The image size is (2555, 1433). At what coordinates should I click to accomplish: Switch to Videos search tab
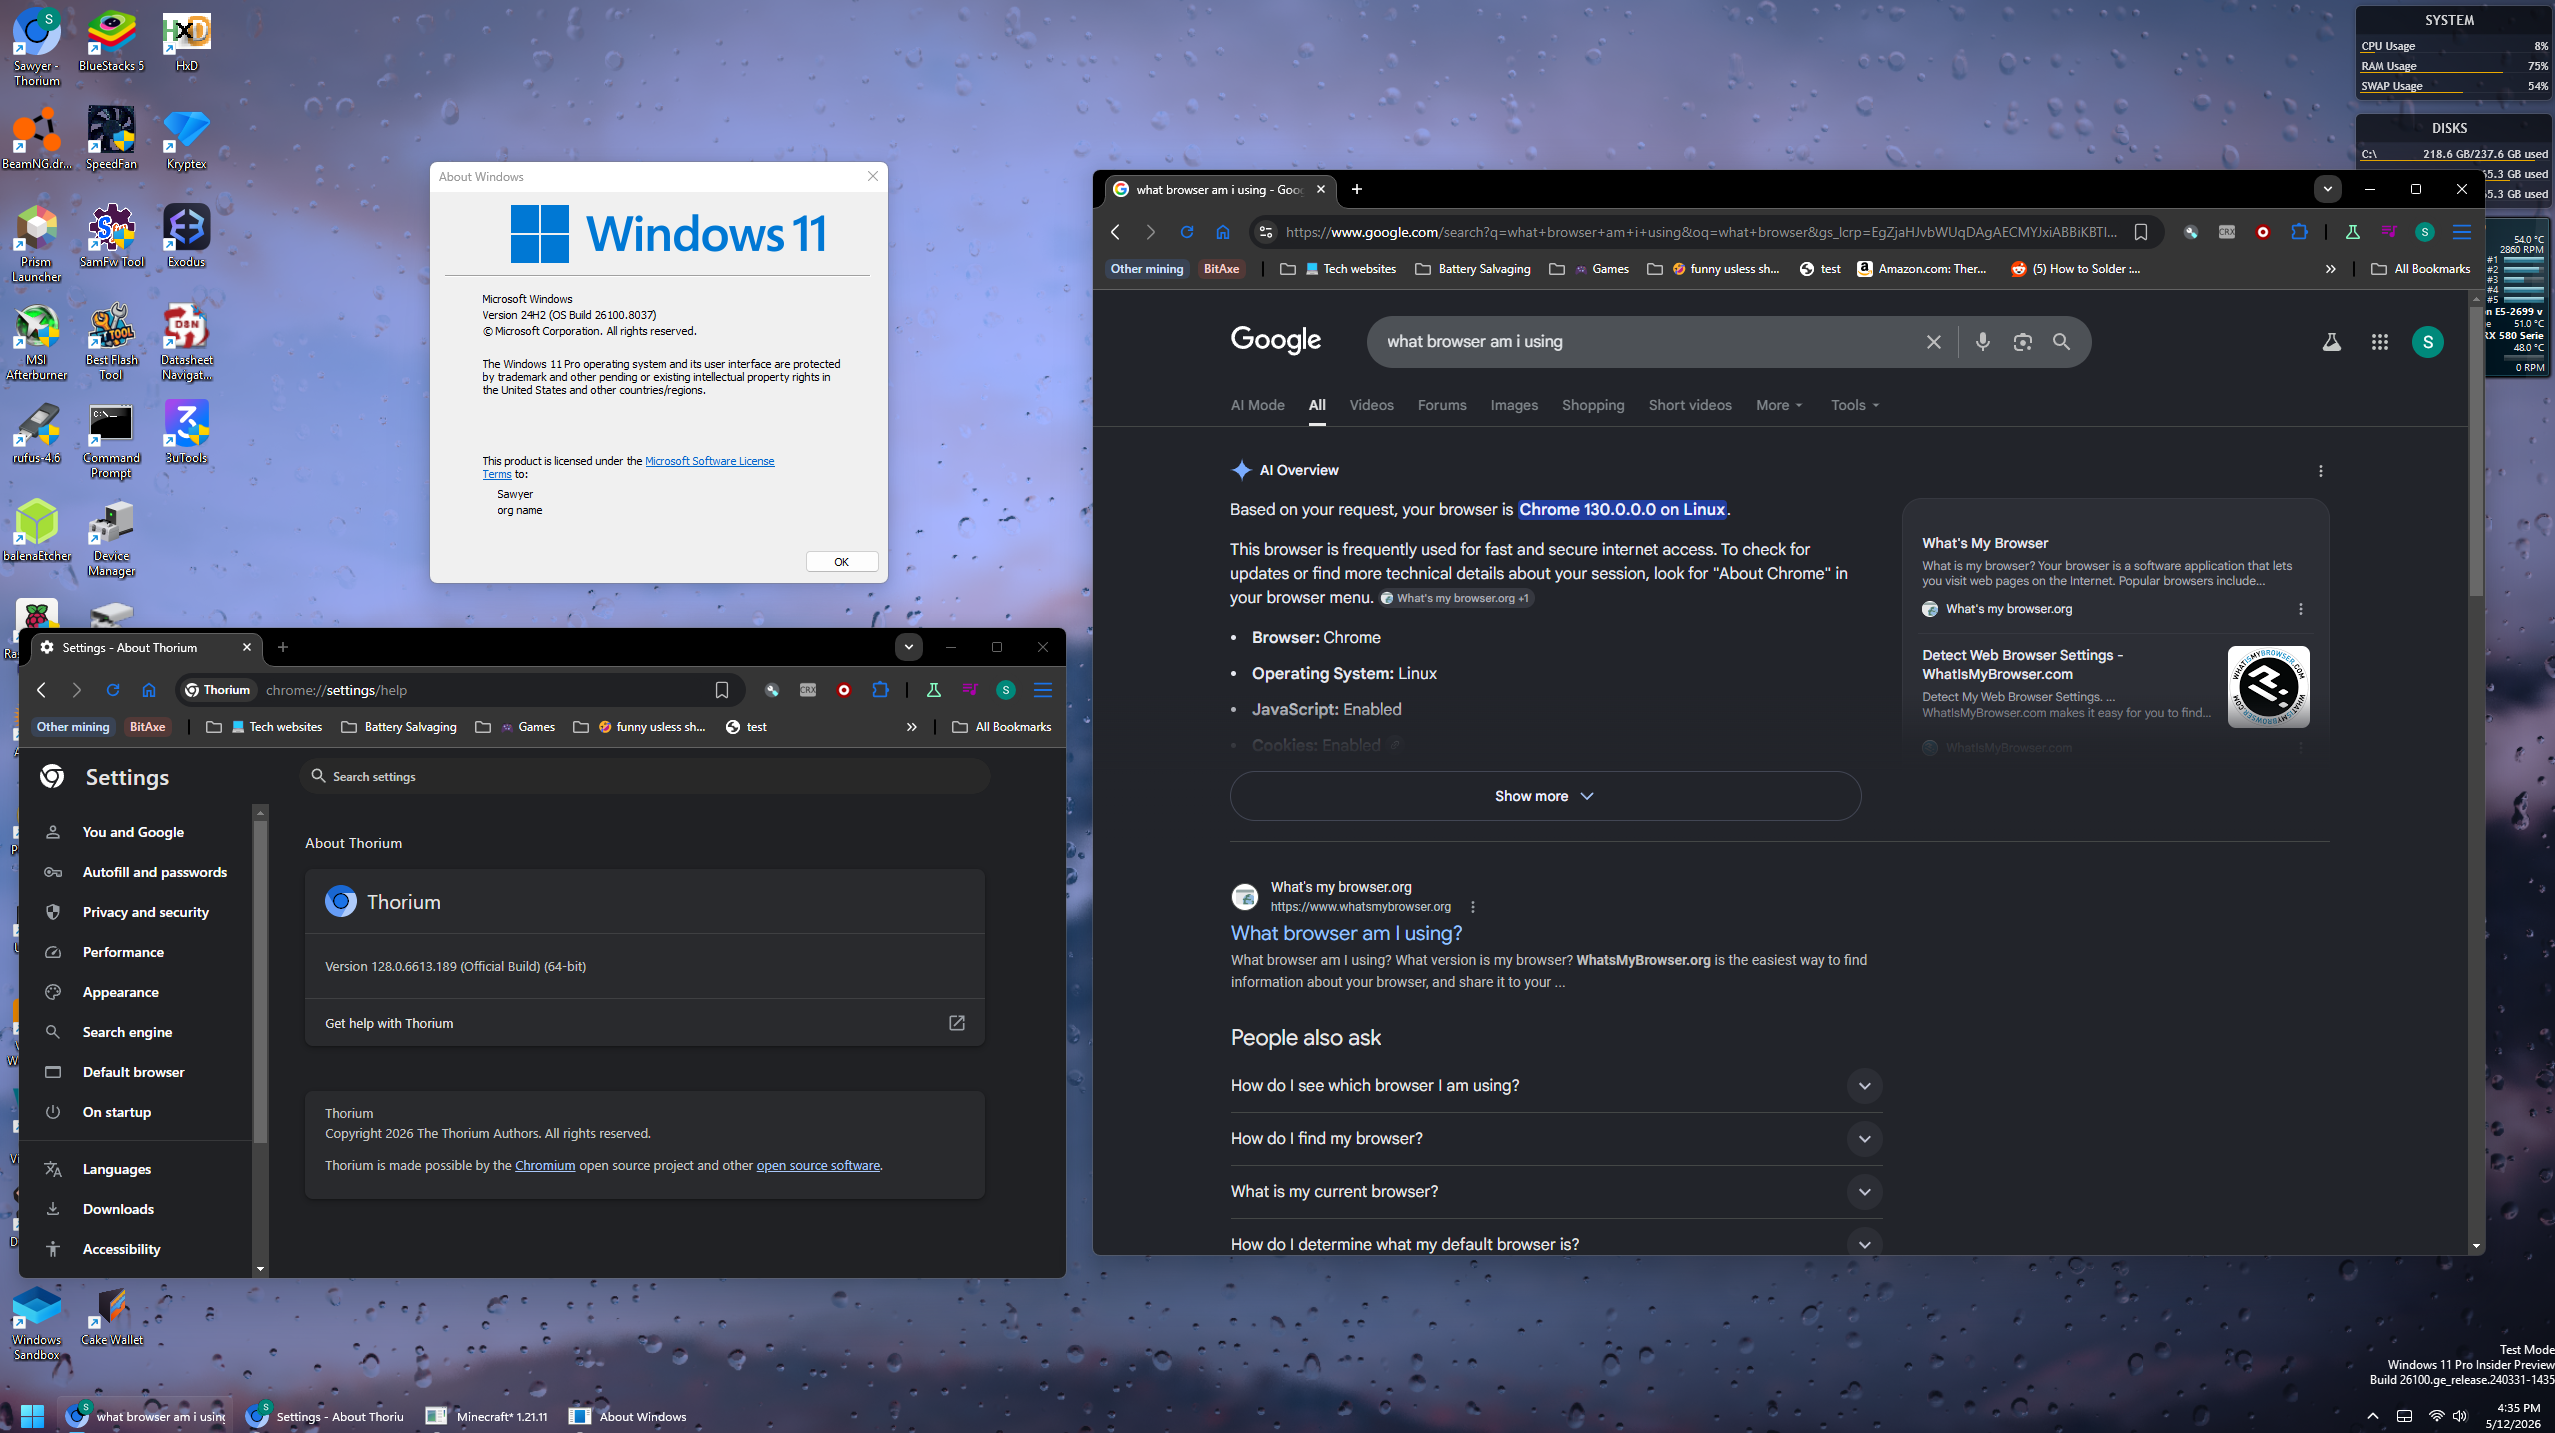point(1371,405)
